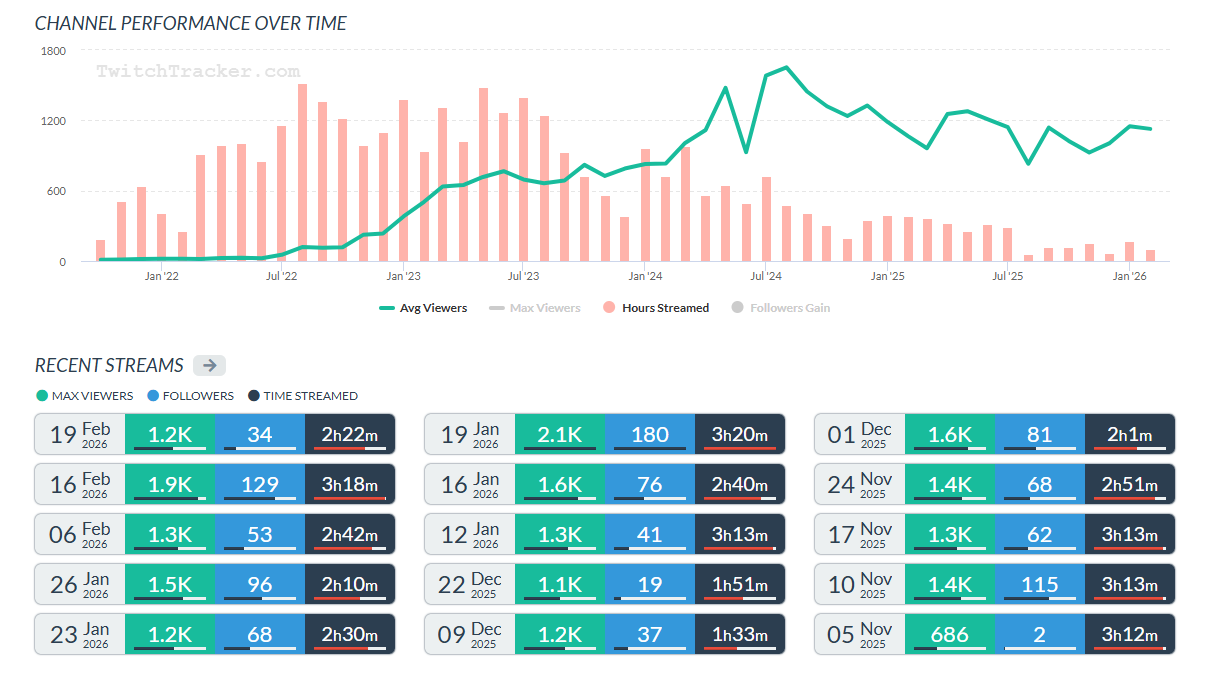Click 3h18m time streamed on 16 Feb
This screenshot has width=1225, height=683.
coord(350,484)
